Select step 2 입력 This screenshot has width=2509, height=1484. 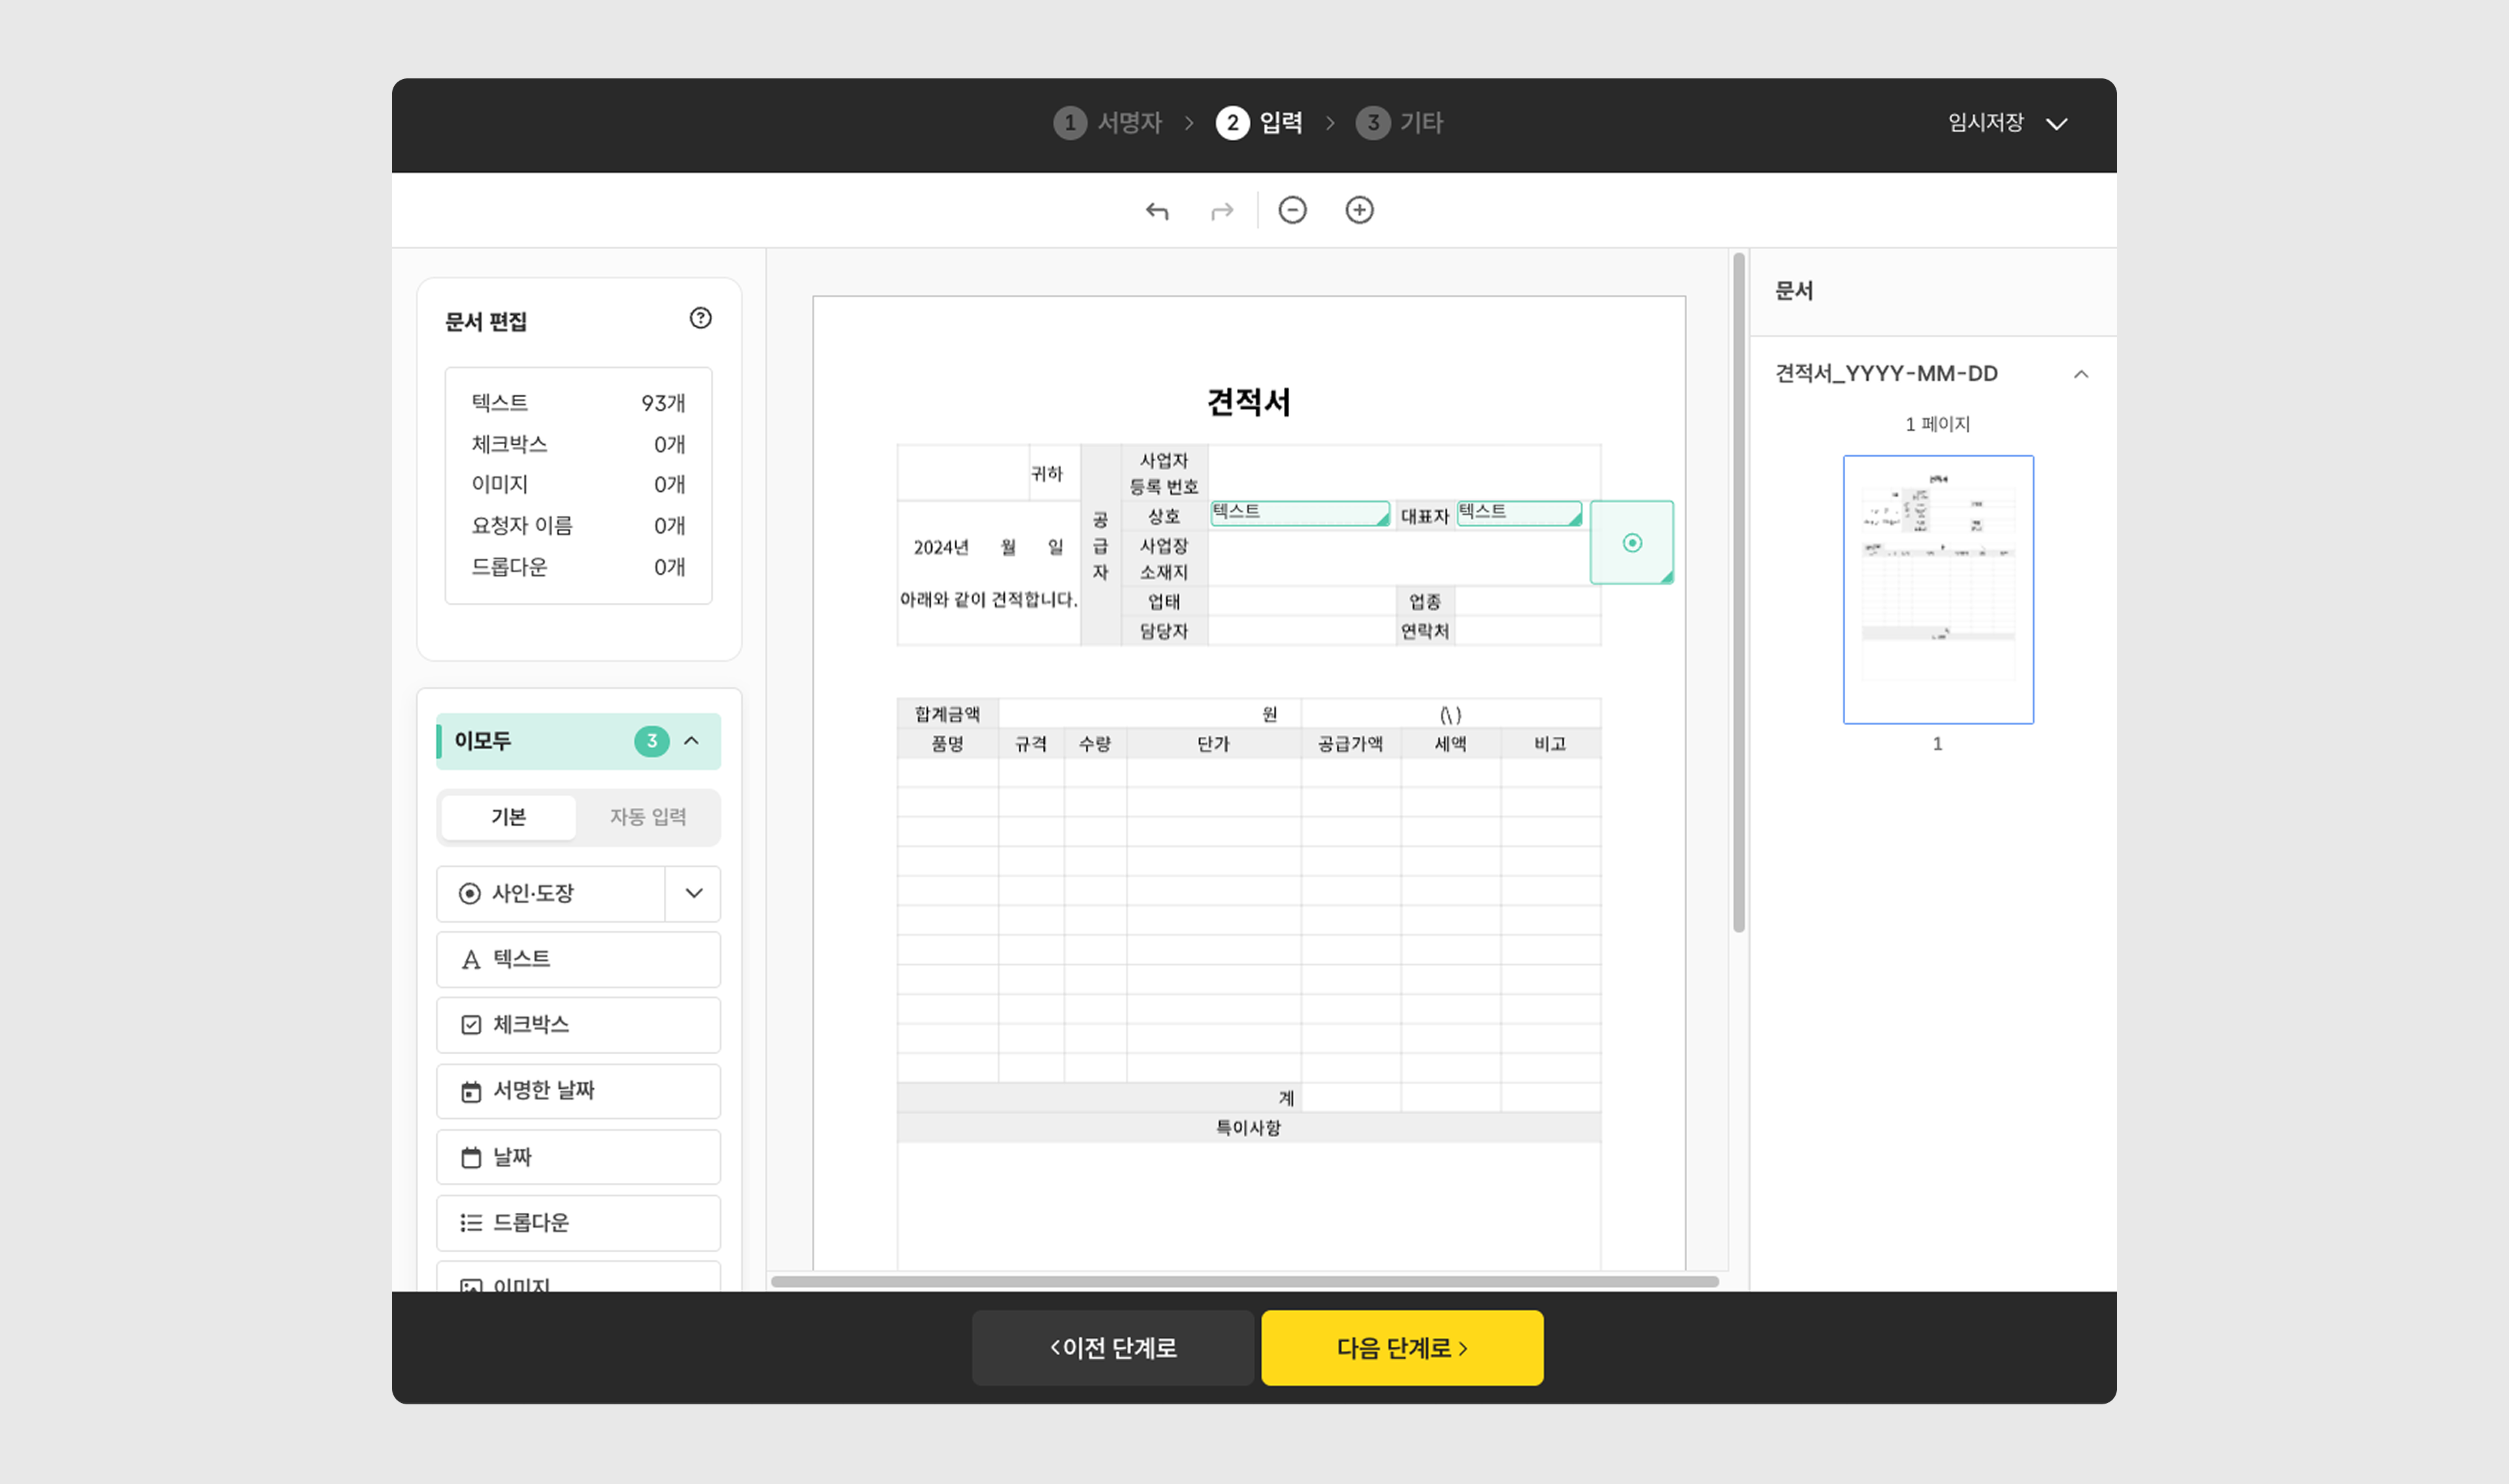coord(1259,123)
